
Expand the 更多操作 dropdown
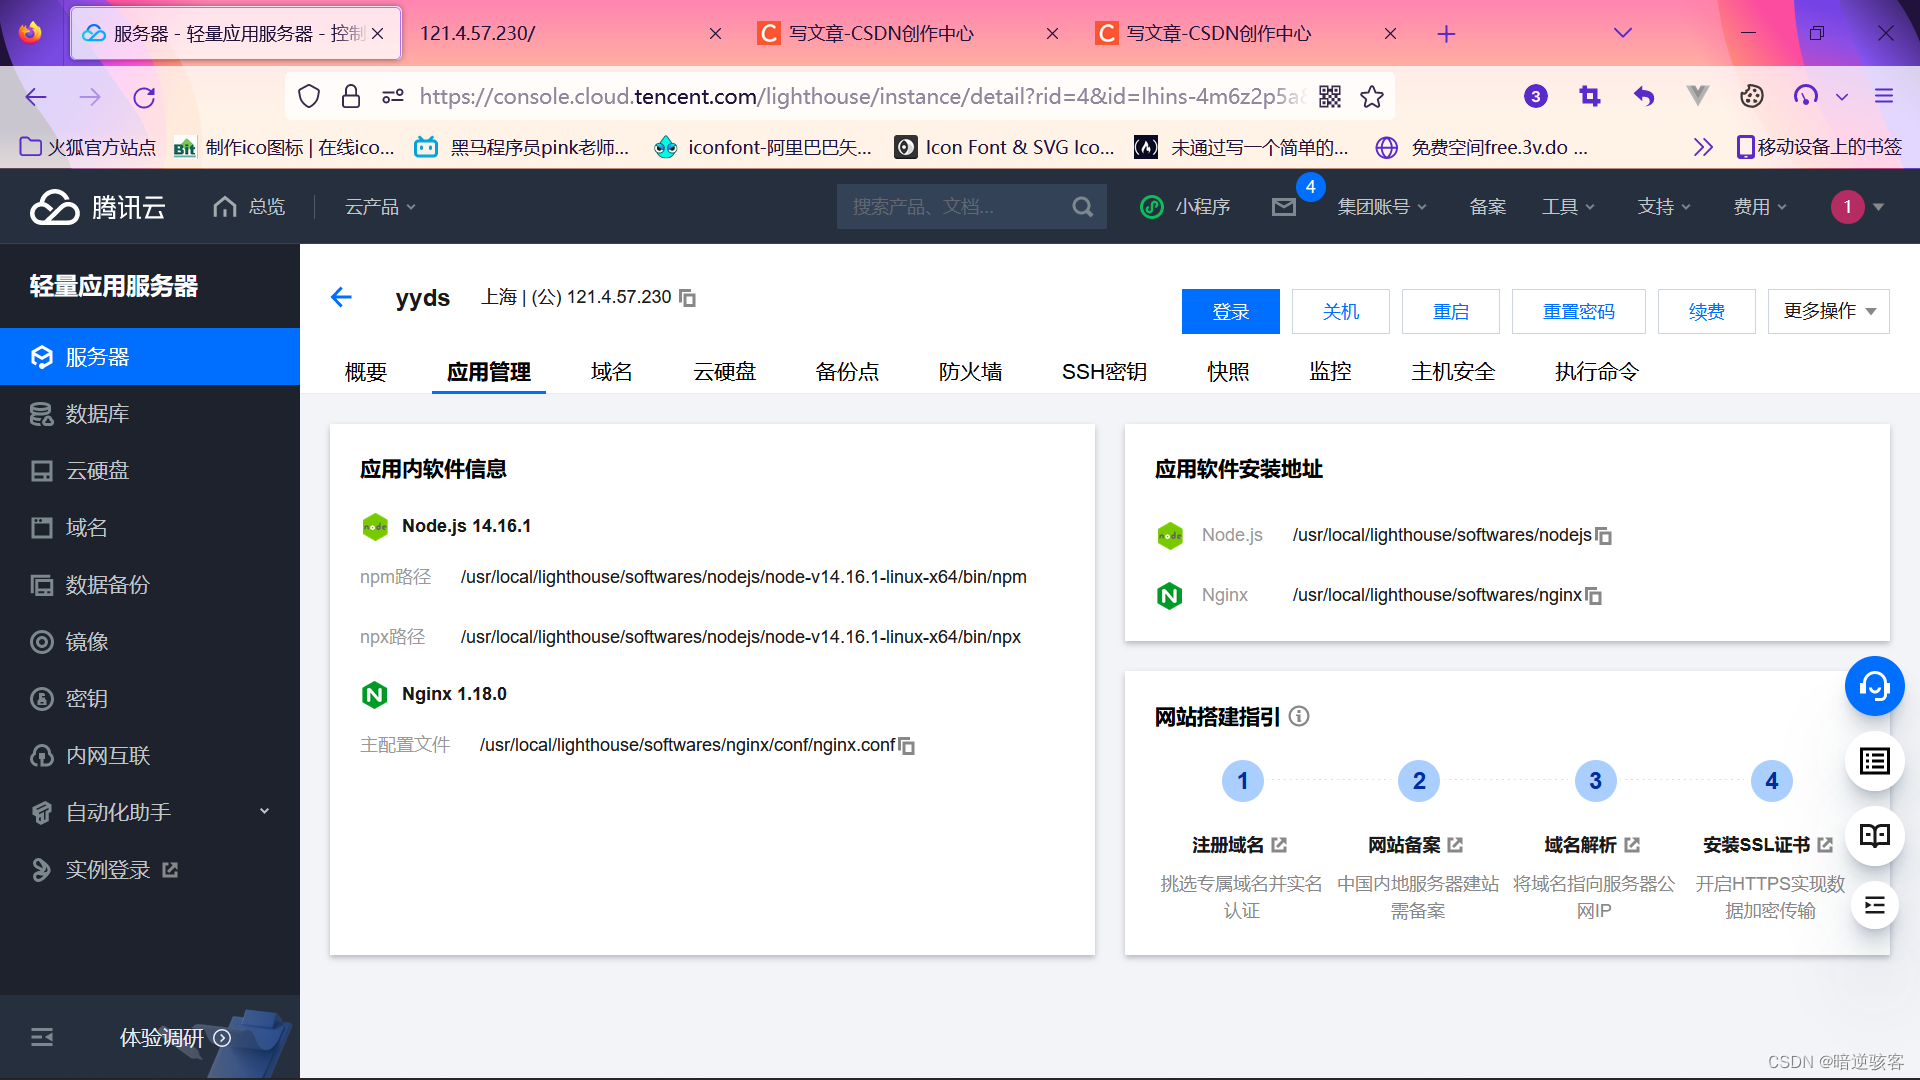pyautogui.click(x=1828, y=311)
